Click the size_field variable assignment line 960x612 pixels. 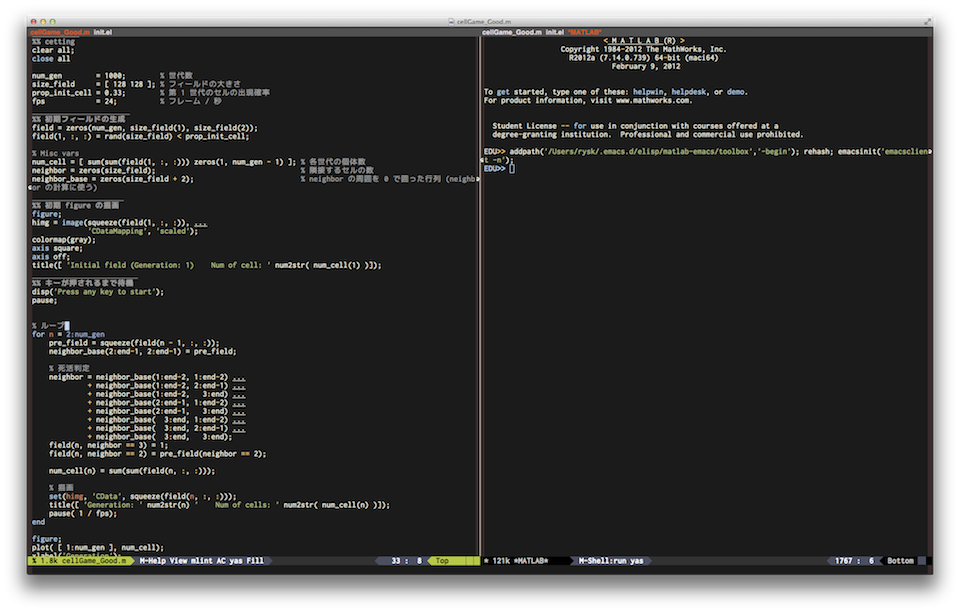[x=93, y=84]
